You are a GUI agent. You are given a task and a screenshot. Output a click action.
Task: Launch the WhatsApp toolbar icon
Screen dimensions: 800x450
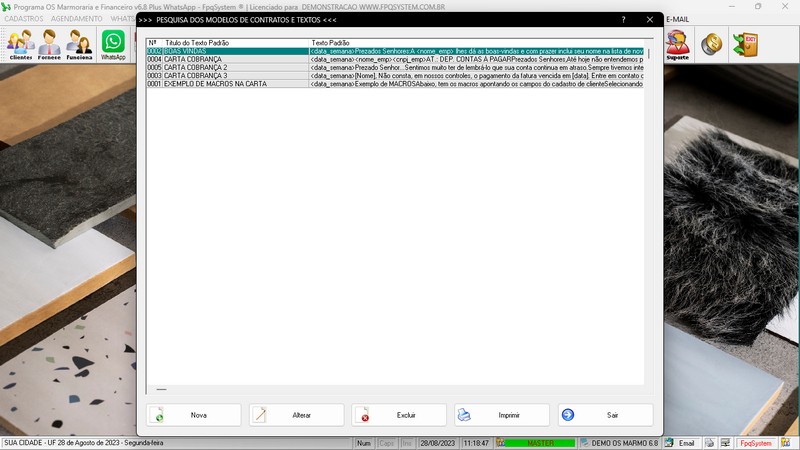coord(113,45)
